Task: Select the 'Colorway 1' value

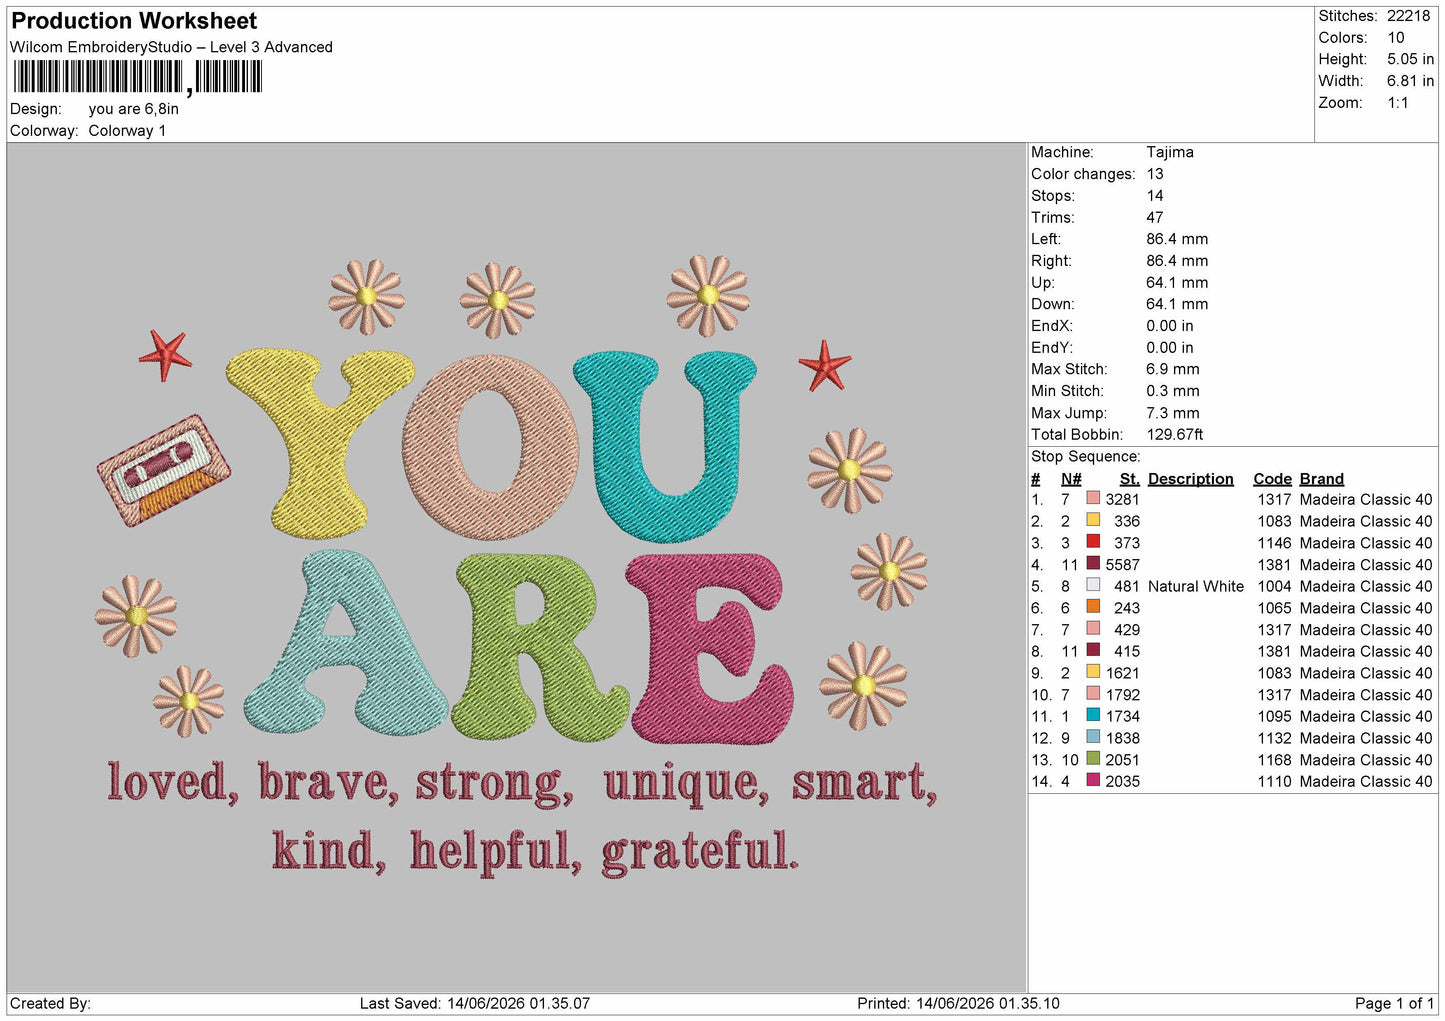Action: click(x=127, y=131)
